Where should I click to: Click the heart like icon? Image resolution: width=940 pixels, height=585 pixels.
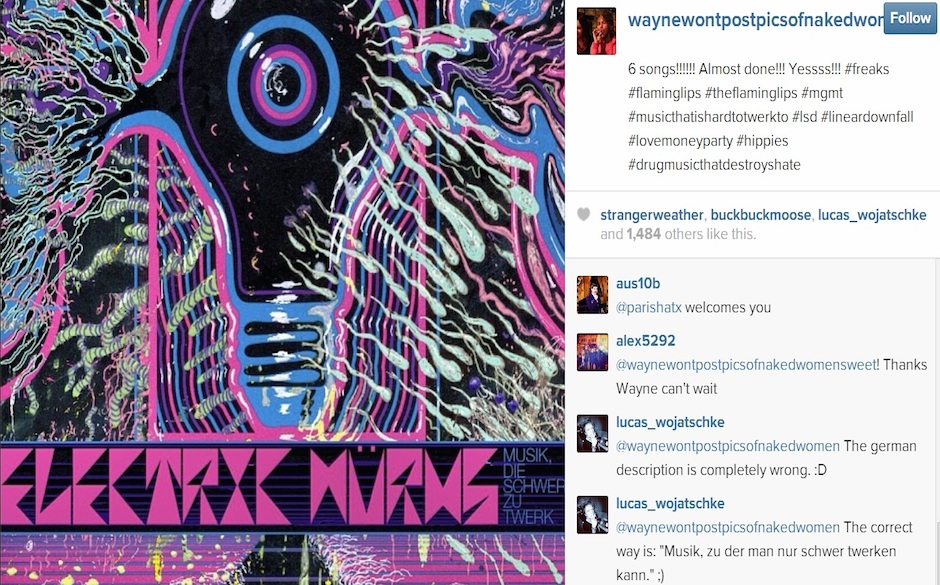(583, 215)
